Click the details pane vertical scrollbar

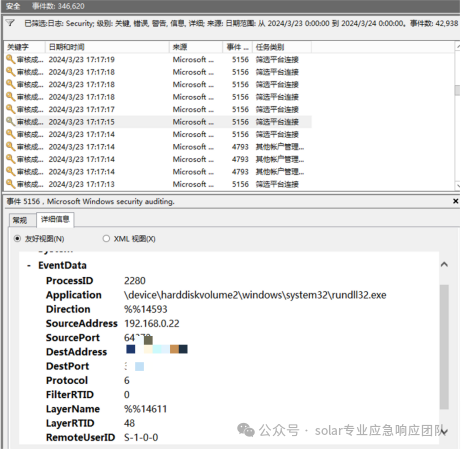pos(444,347)
